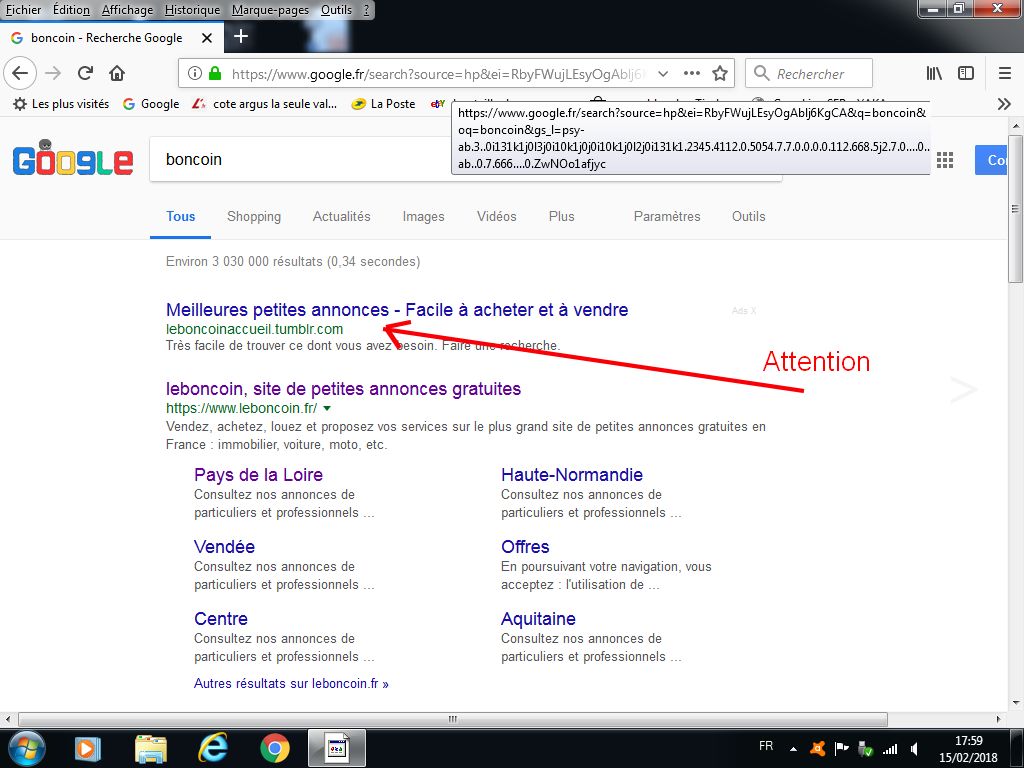Launch Windows Media Player from the taskbar
The height and width of the screenshot is (768, 1024).
pos(87,748)
